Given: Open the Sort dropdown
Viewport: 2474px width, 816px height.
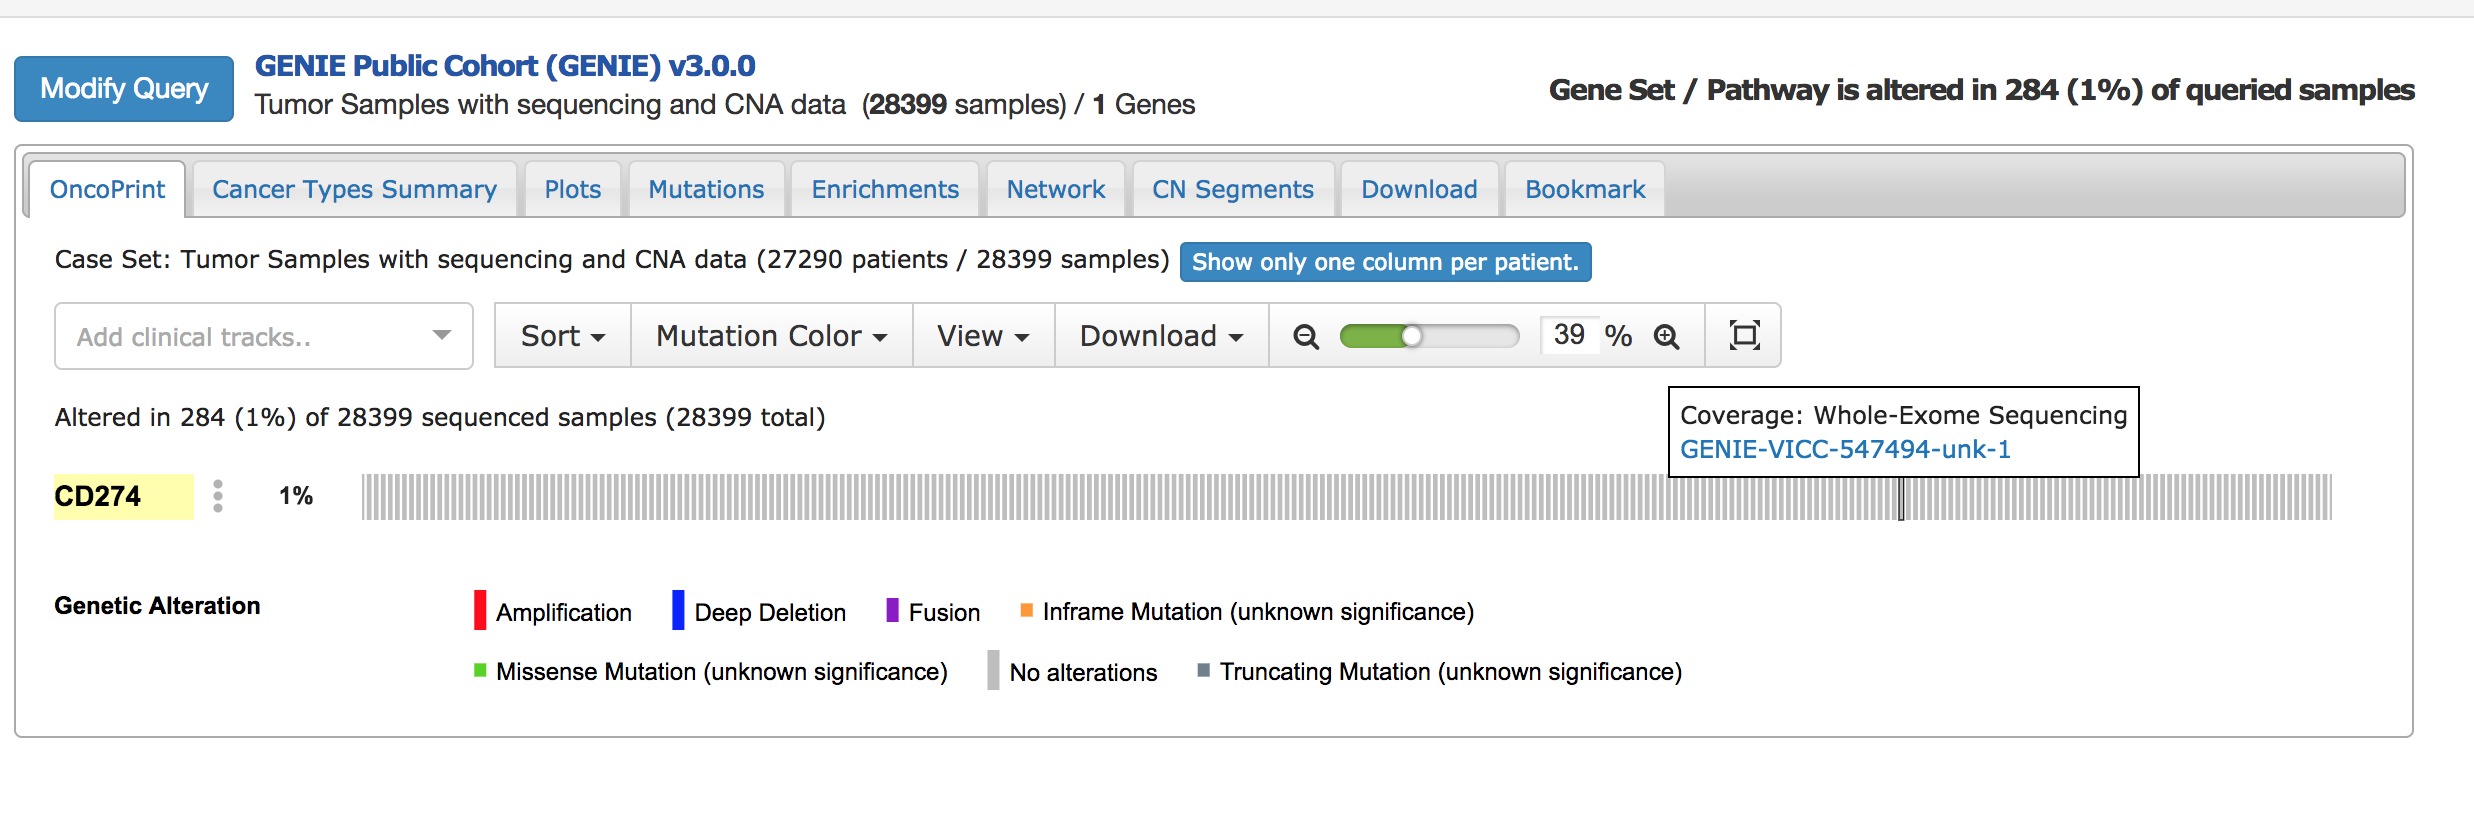Looking at the screenshot, I should click(563, 336).
